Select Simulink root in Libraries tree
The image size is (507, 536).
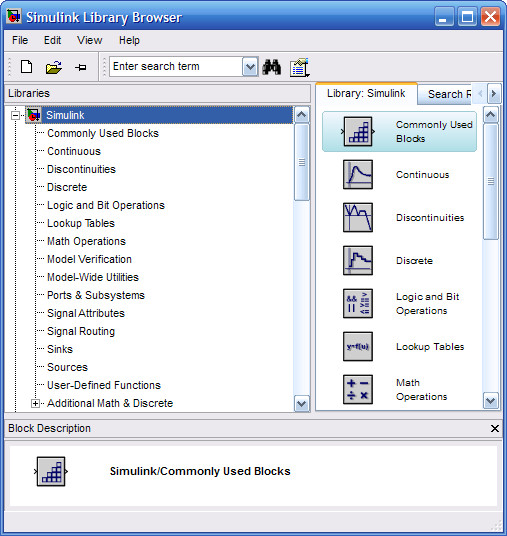[65, 115]
